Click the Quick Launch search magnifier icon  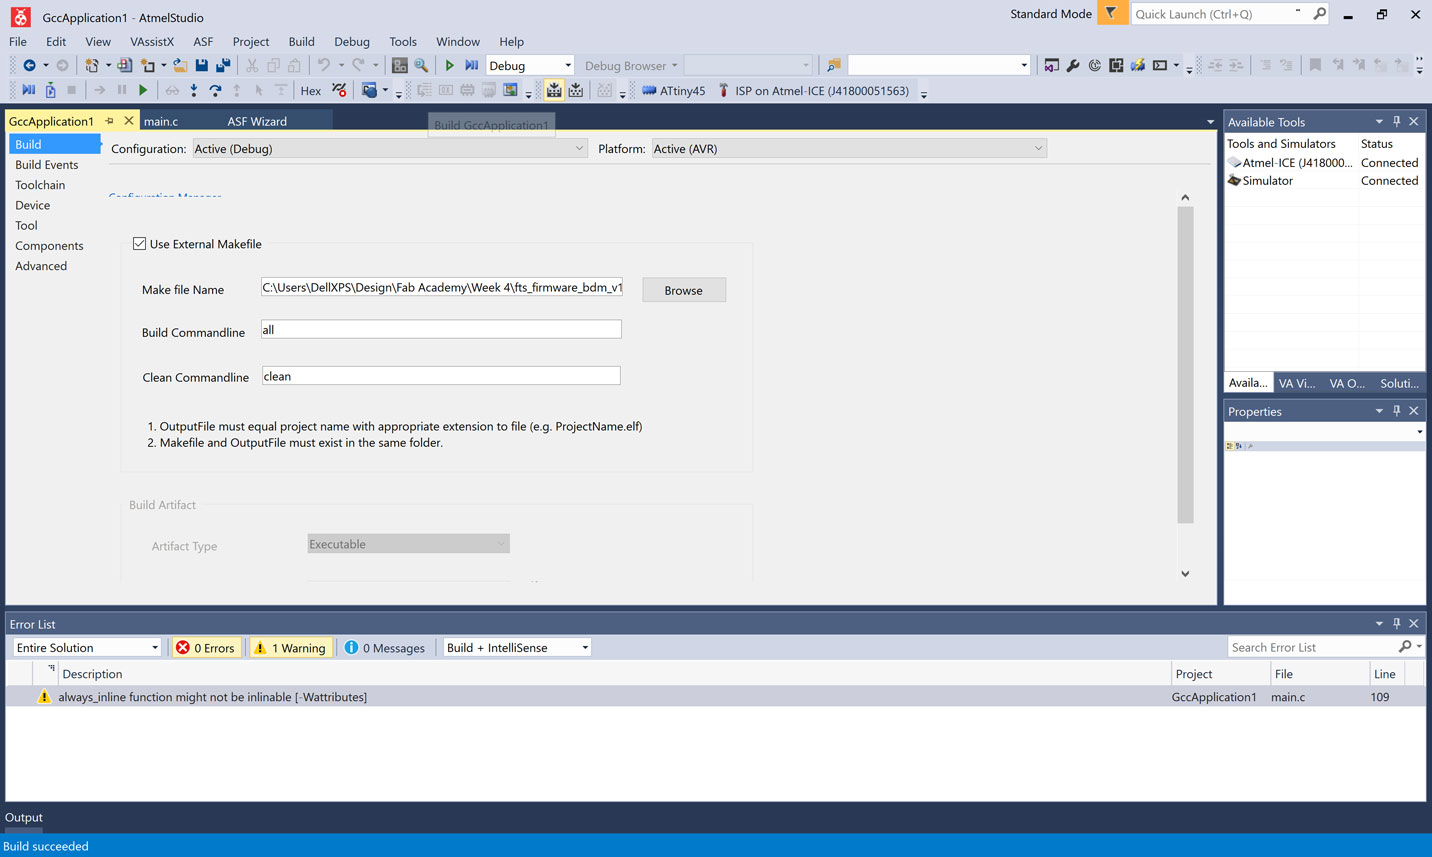[1319, 14]
